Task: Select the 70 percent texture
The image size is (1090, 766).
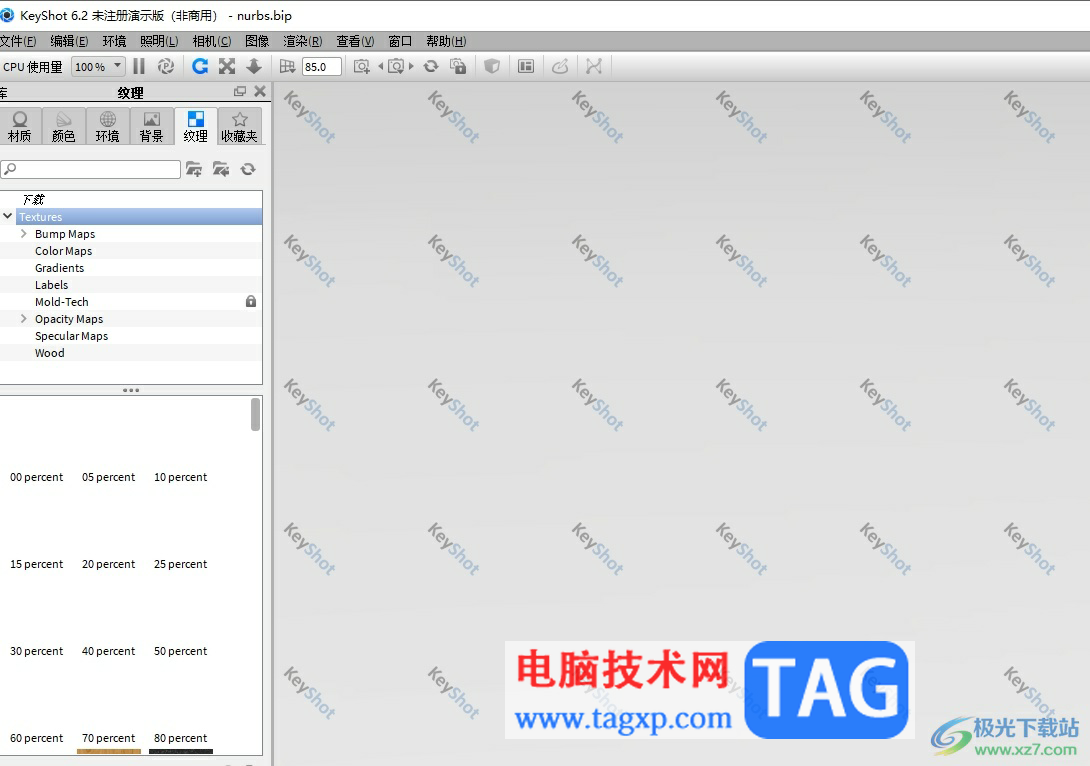Action: 108,738
